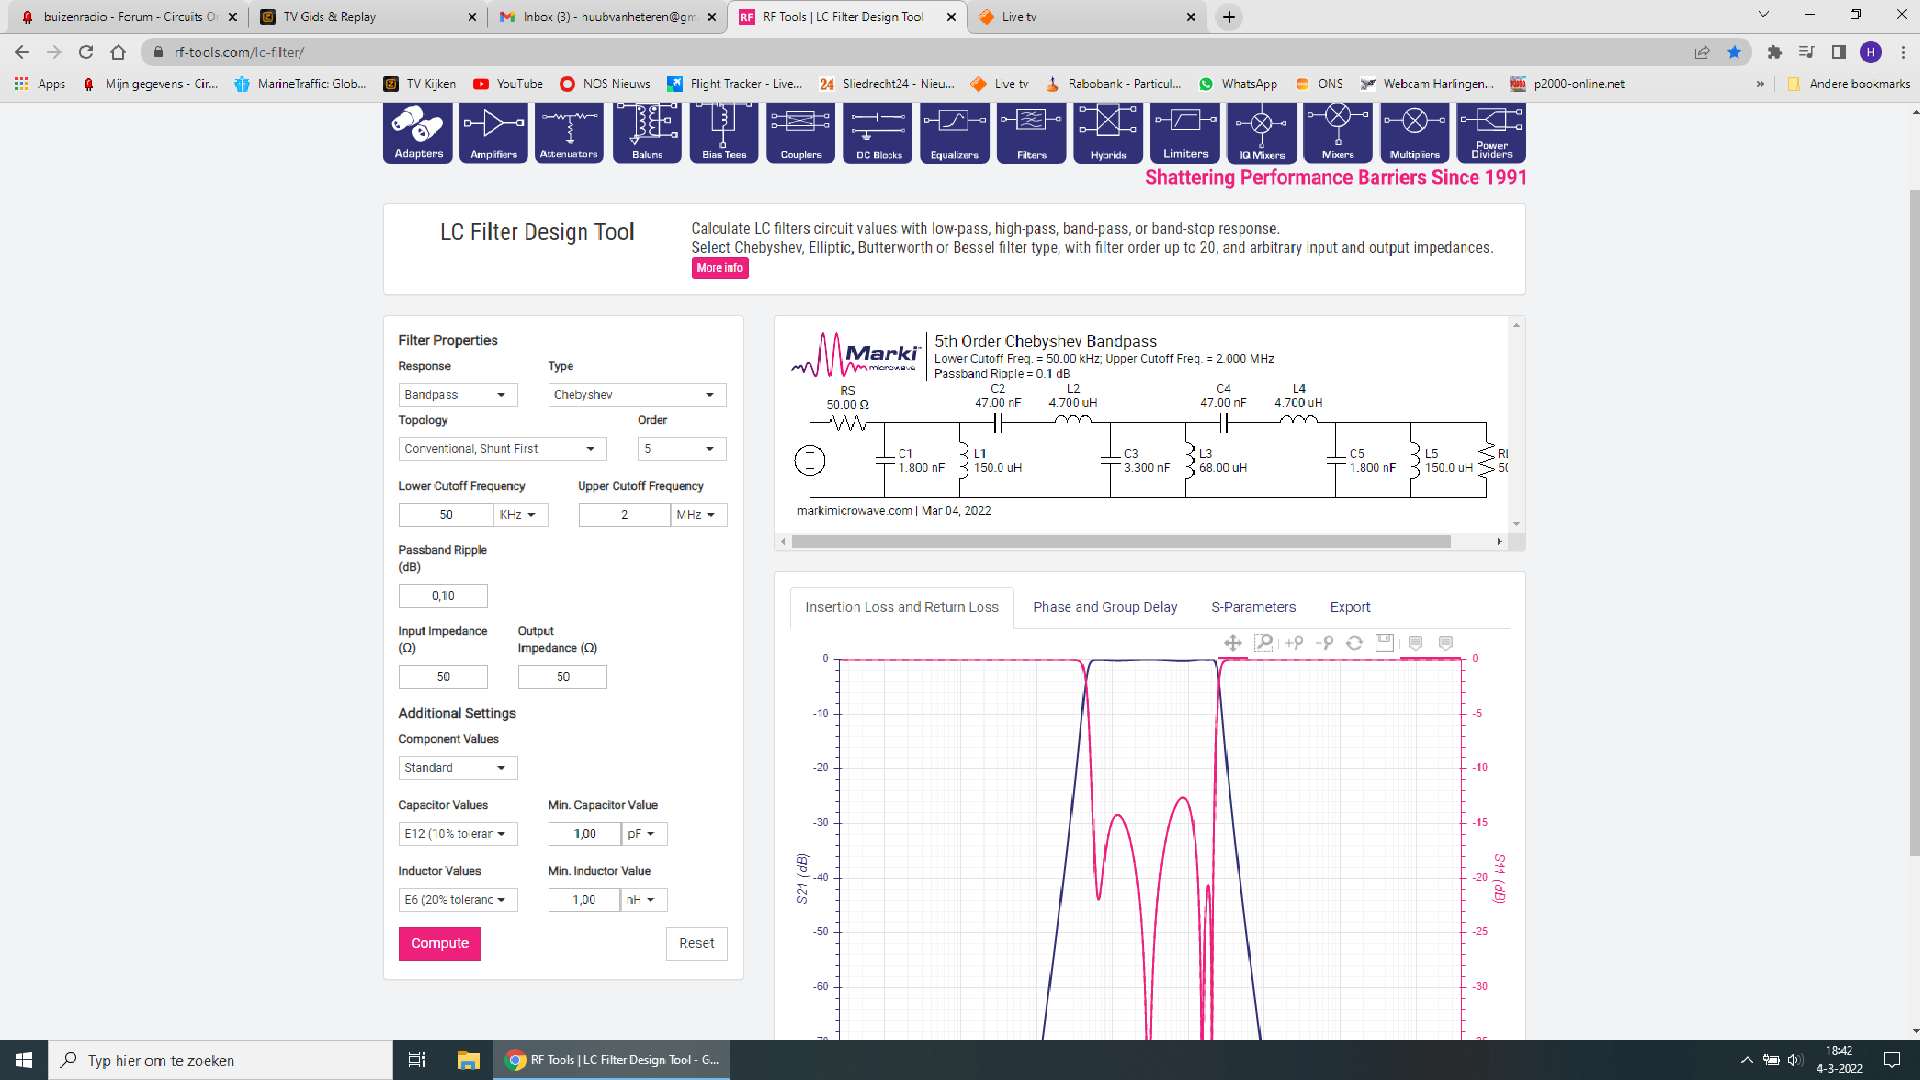Change the upper cutoff MHz unit dropdown
Screen dimensions: 1920x1080
coord(698,515)
